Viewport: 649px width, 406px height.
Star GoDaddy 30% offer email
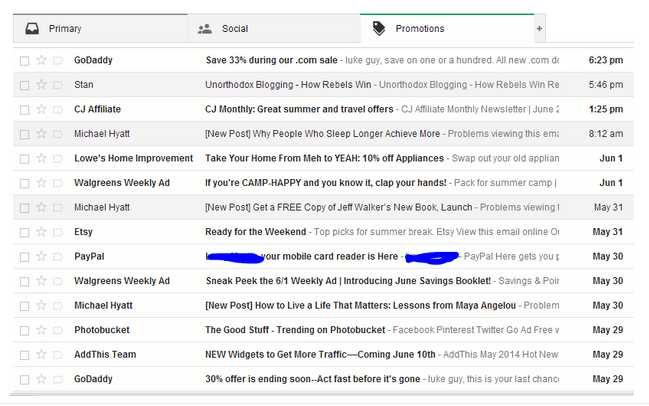tap(41, 379)
